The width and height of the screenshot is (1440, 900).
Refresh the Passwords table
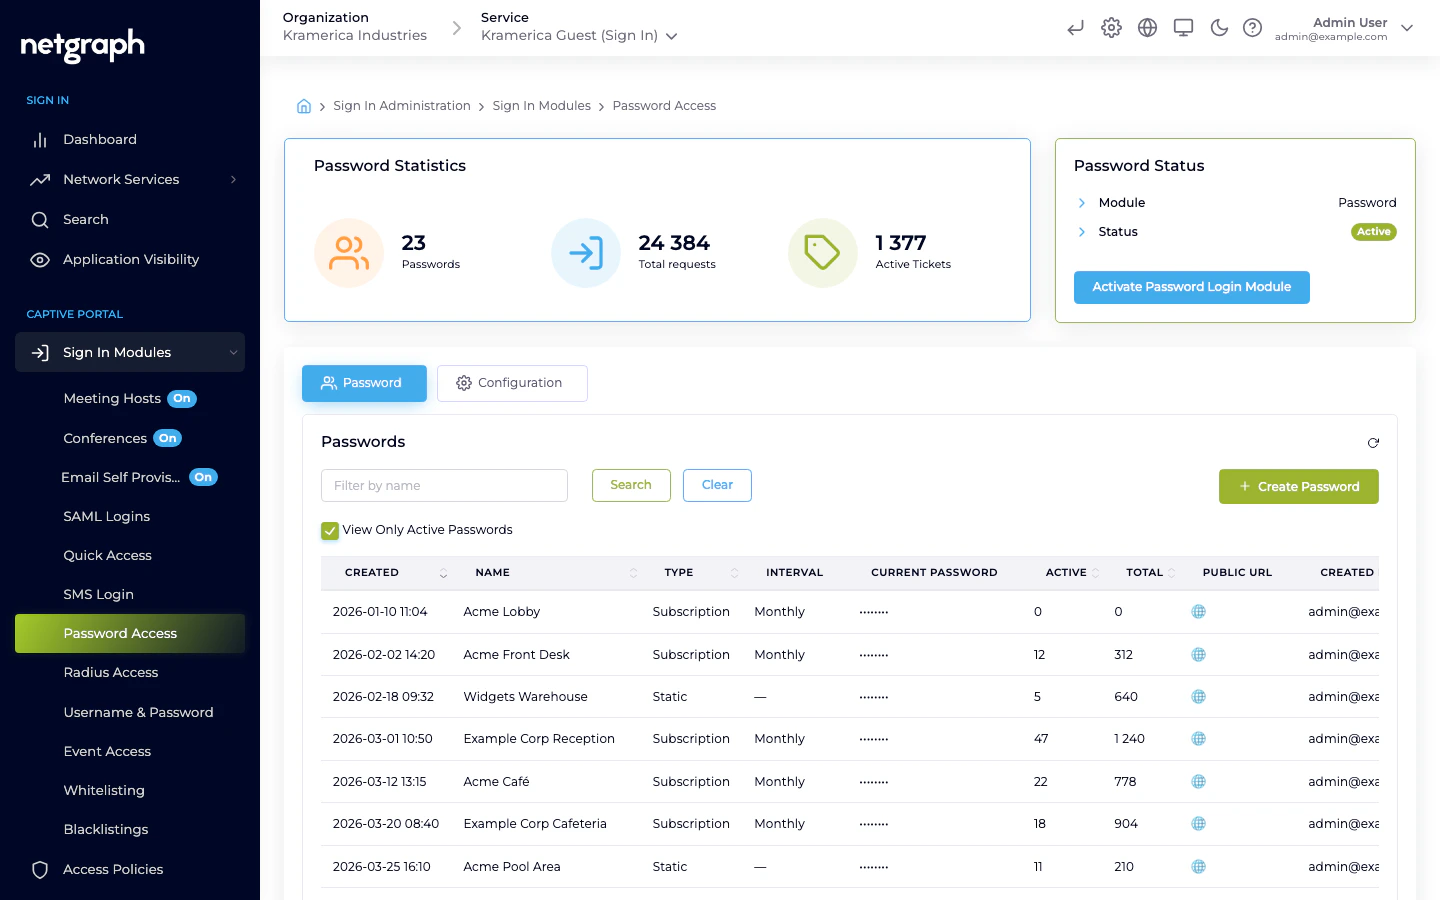tap(1374, 442)
